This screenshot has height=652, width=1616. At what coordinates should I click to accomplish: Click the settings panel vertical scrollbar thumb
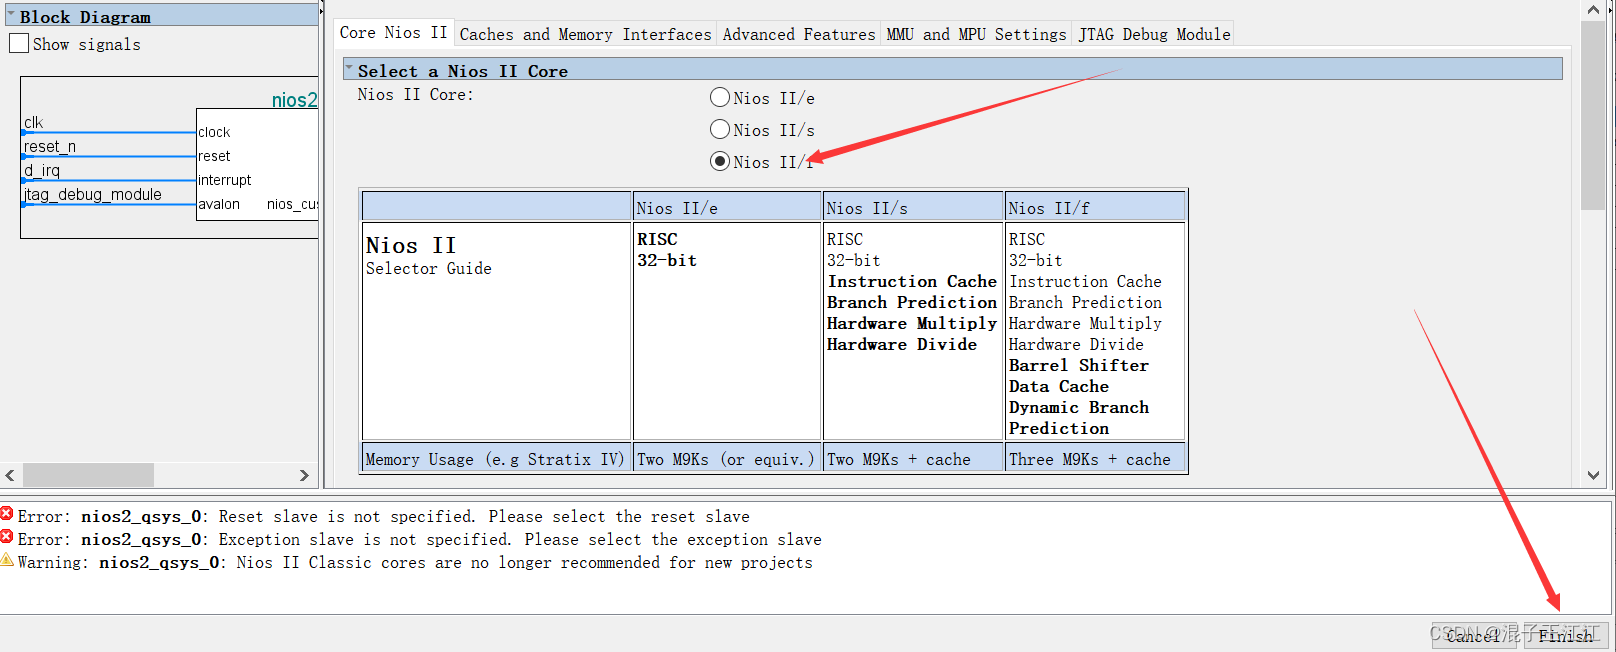[x=1593, y=115]
